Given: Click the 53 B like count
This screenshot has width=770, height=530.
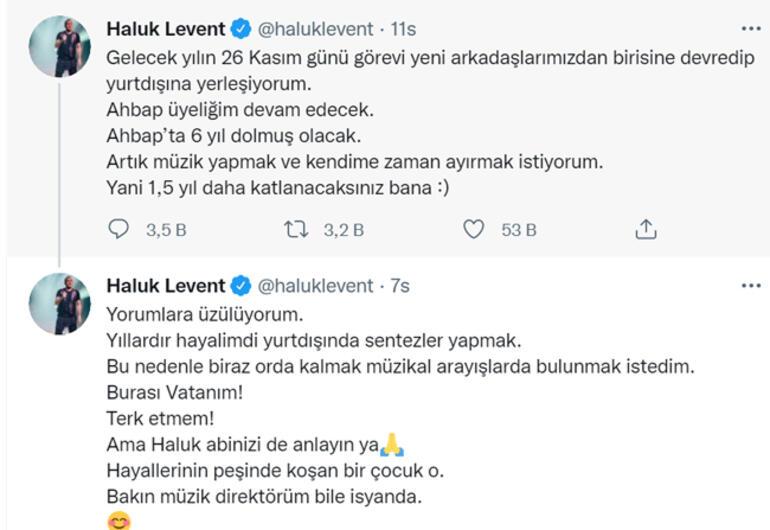Looking at the screenshot, I should (x=519, y=230).
